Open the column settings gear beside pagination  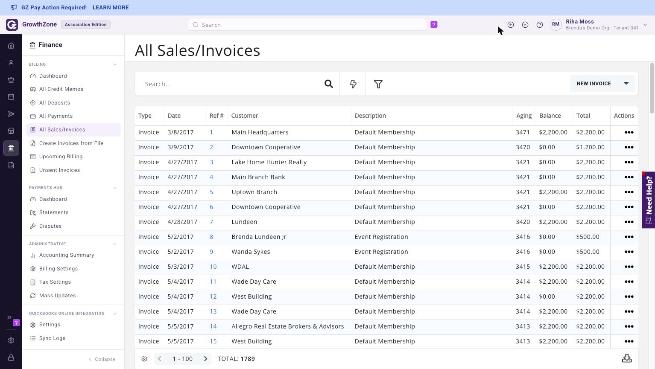coord(145,359)
